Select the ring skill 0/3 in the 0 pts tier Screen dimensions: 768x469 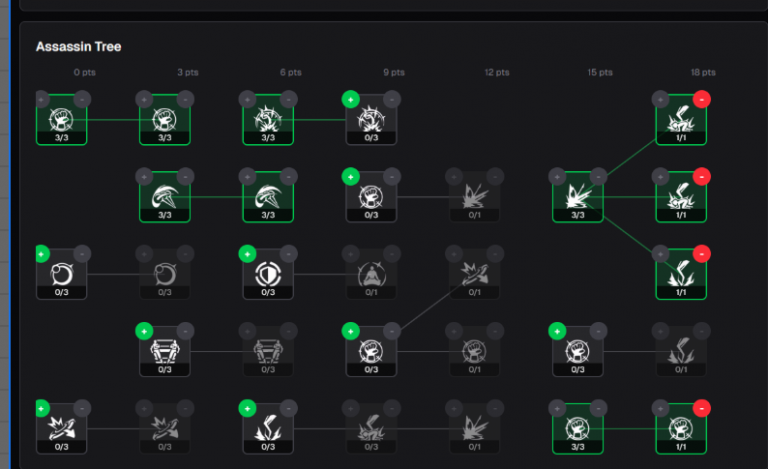tap(62, 274)
